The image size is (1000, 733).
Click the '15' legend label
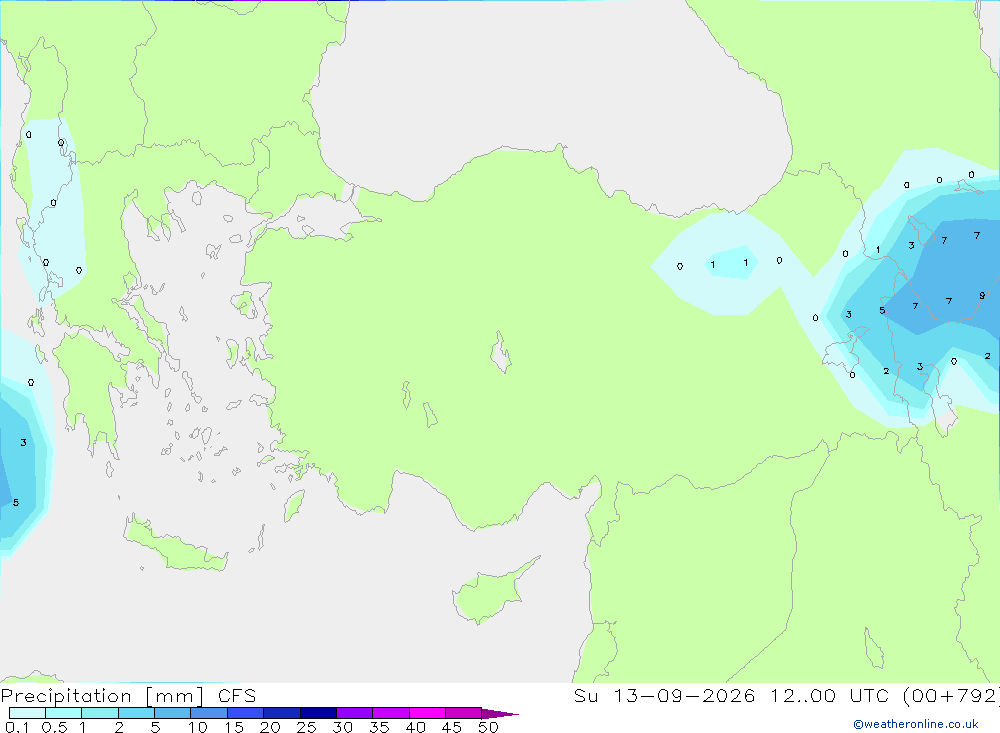234,727
